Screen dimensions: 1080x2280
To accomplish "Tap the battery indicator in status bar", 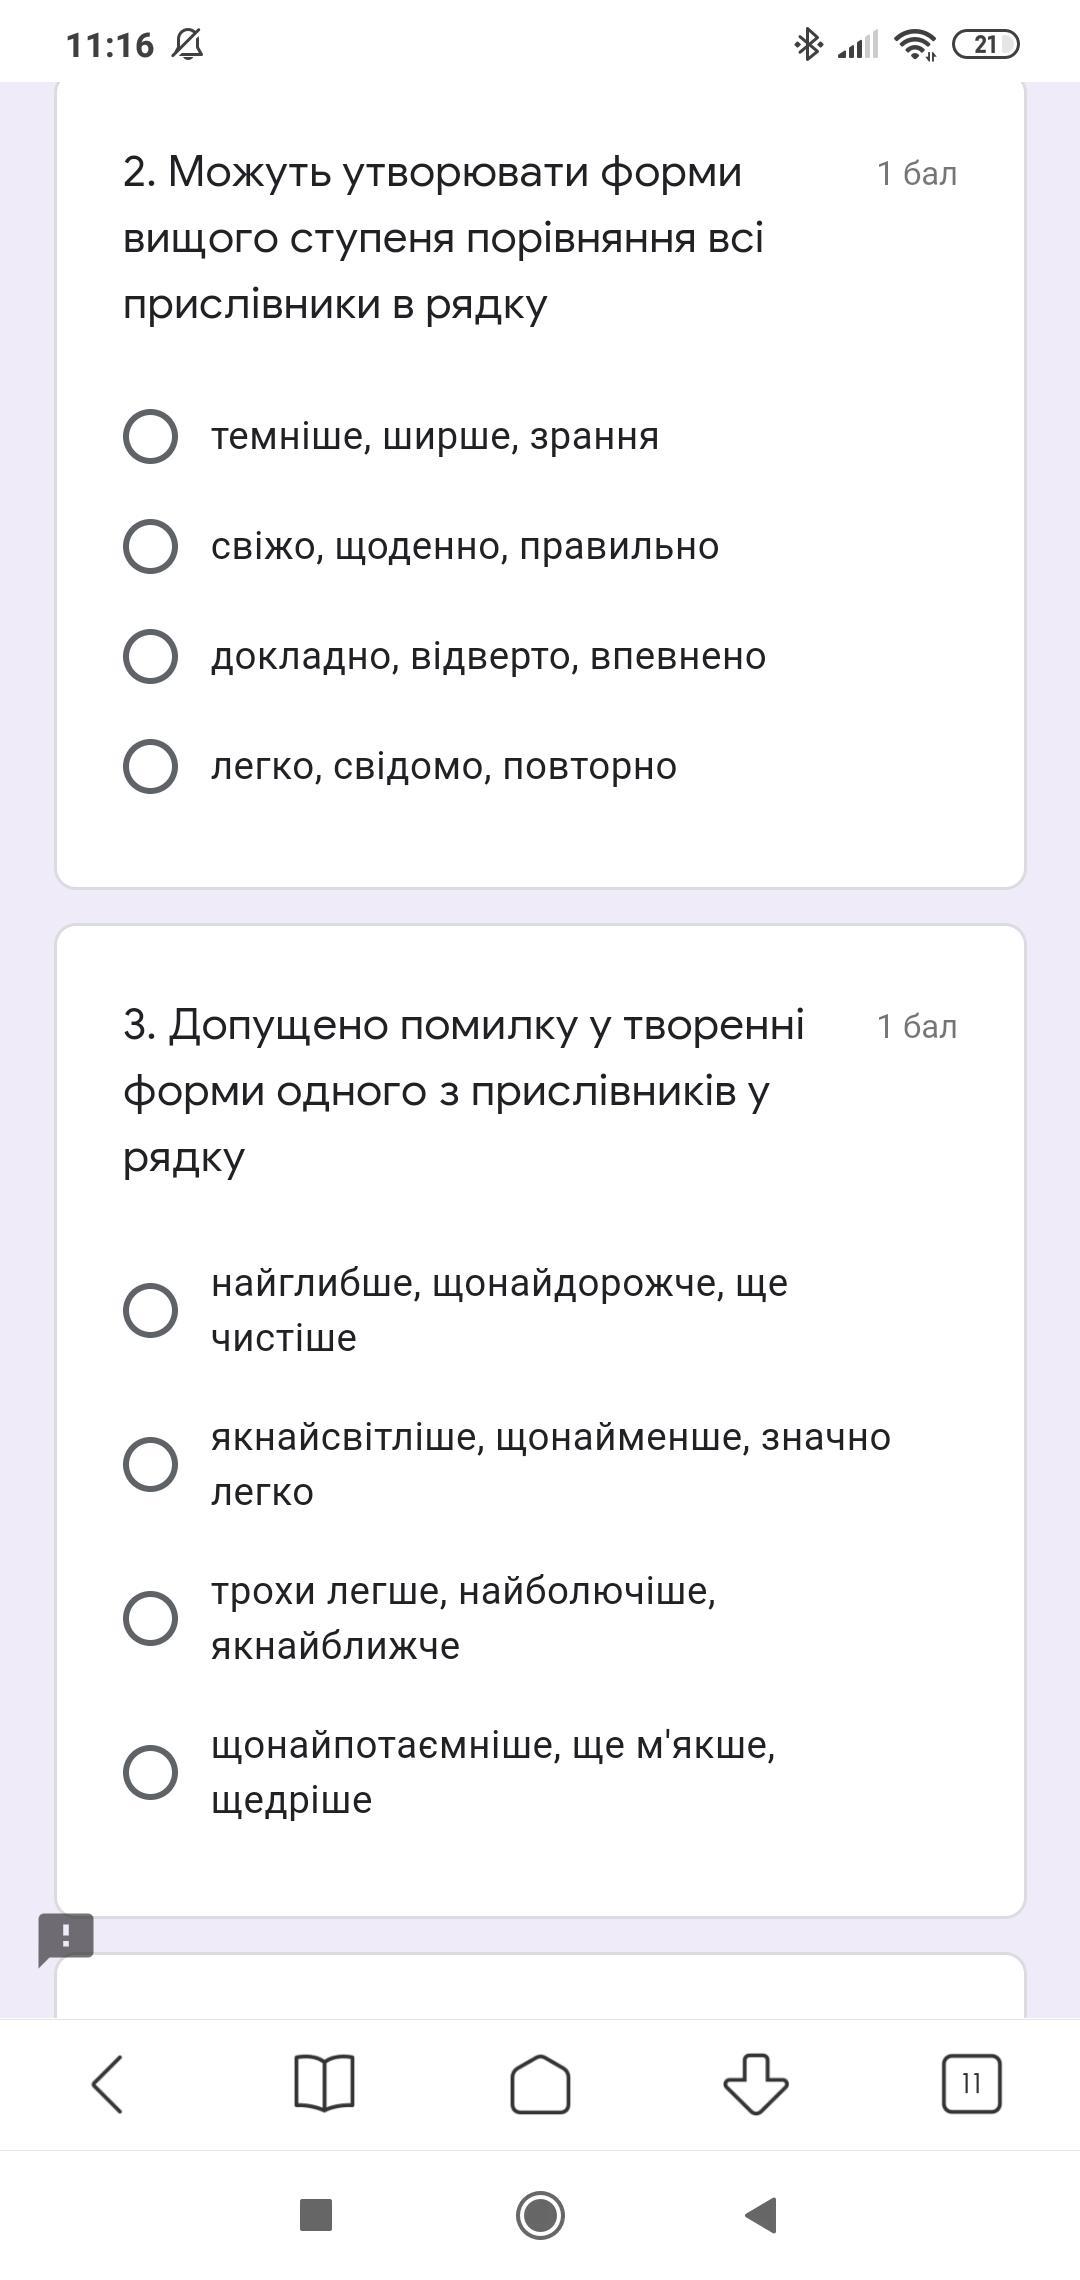I will (x=985, y=44).
